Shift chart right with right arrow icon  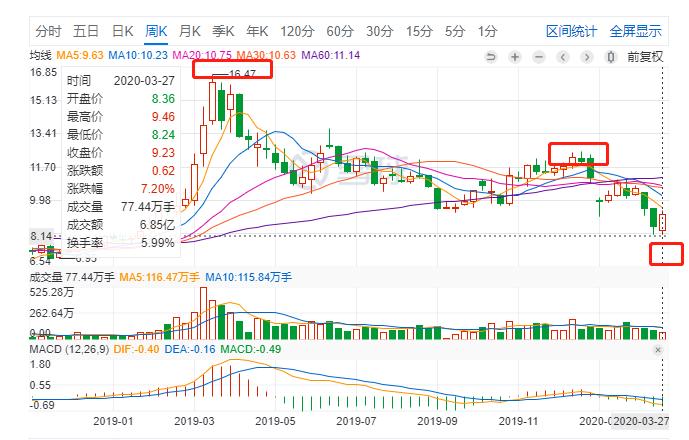click(587, 57)
